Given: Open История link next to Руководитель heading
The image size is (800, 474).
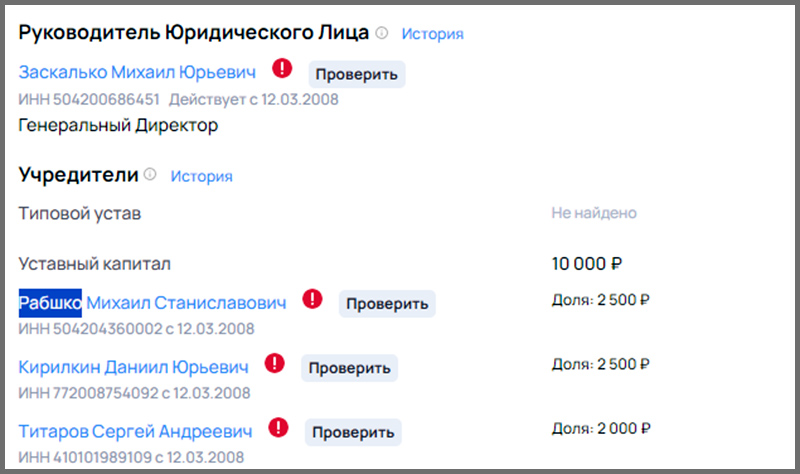Looking at the screenshot, I should [432, 34].
